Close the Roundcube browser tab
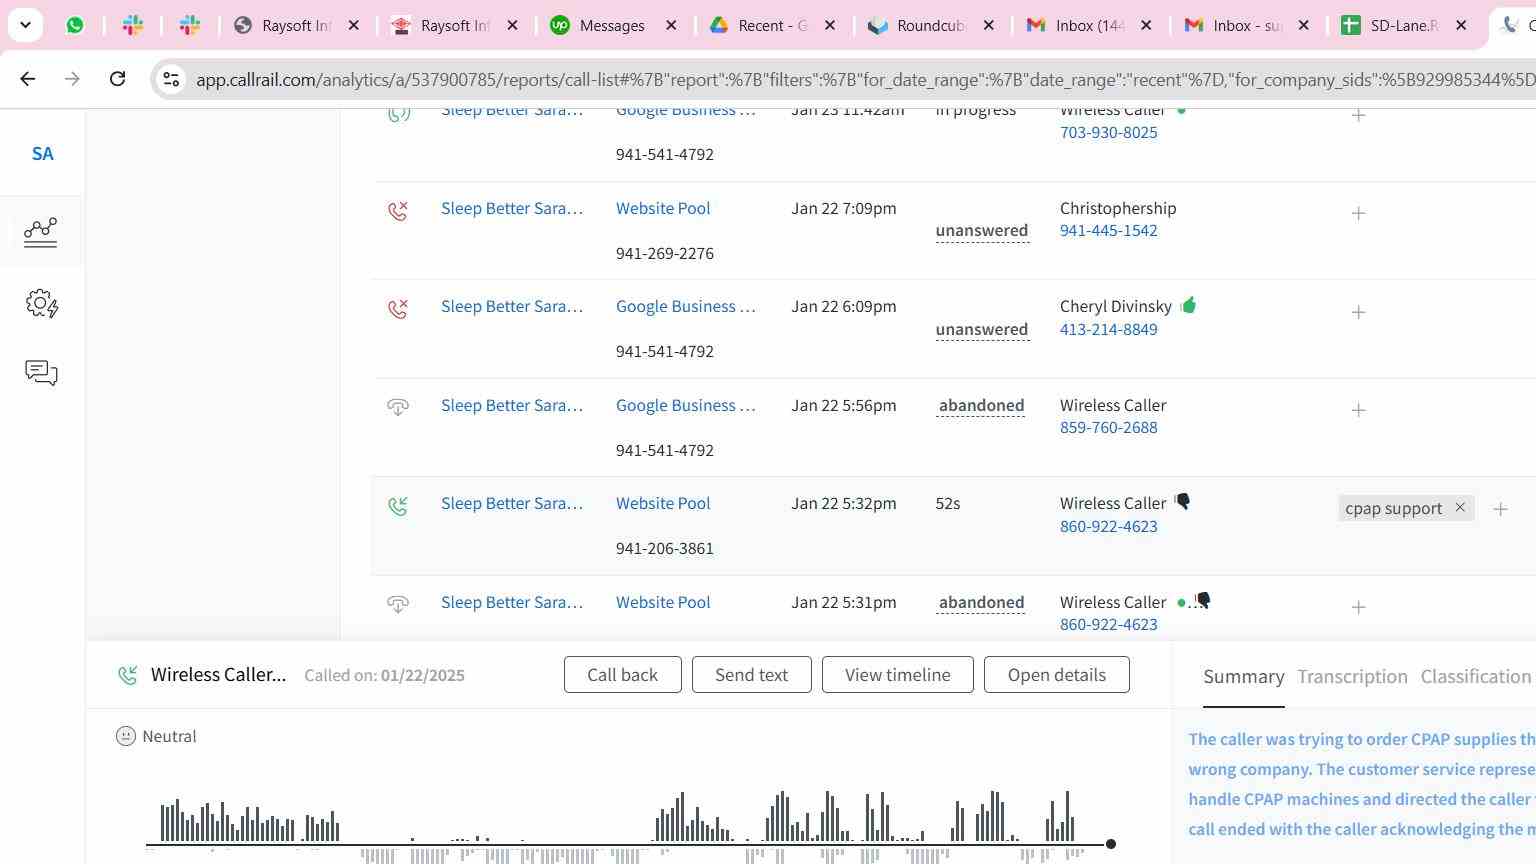The image size is (1536, 864). [989, 26]
